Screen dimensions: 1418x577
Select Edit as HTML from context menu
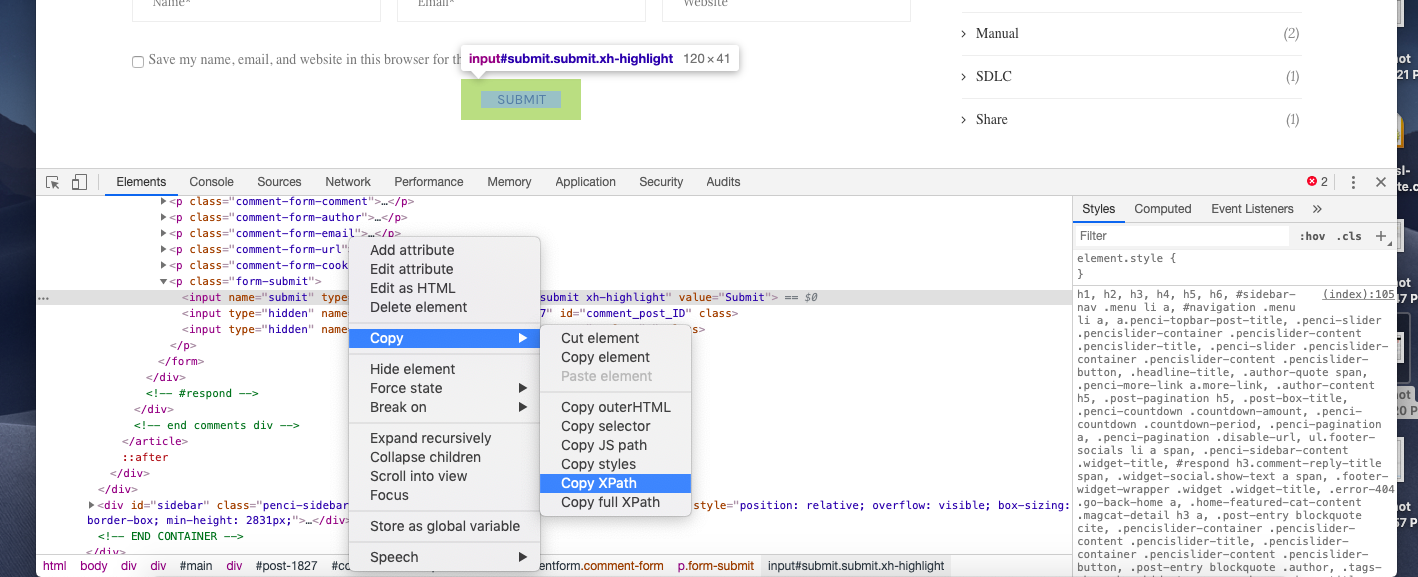pyautogui.click(x=444, y=288)
